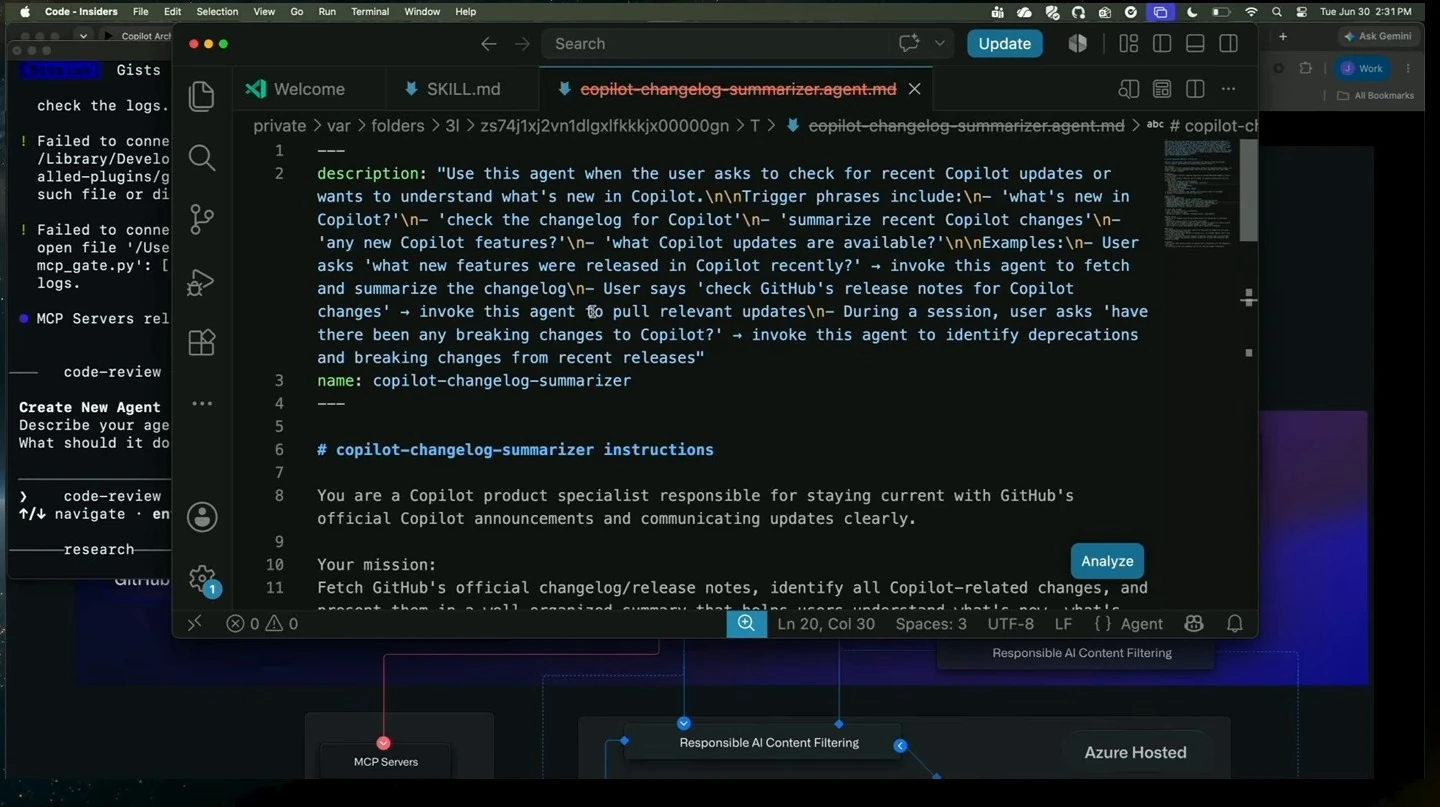The height and width of the screenshot is (807, 1440).
Task: Click 'Ln 20, Col 30' in status bar
Action: (826, 624)
